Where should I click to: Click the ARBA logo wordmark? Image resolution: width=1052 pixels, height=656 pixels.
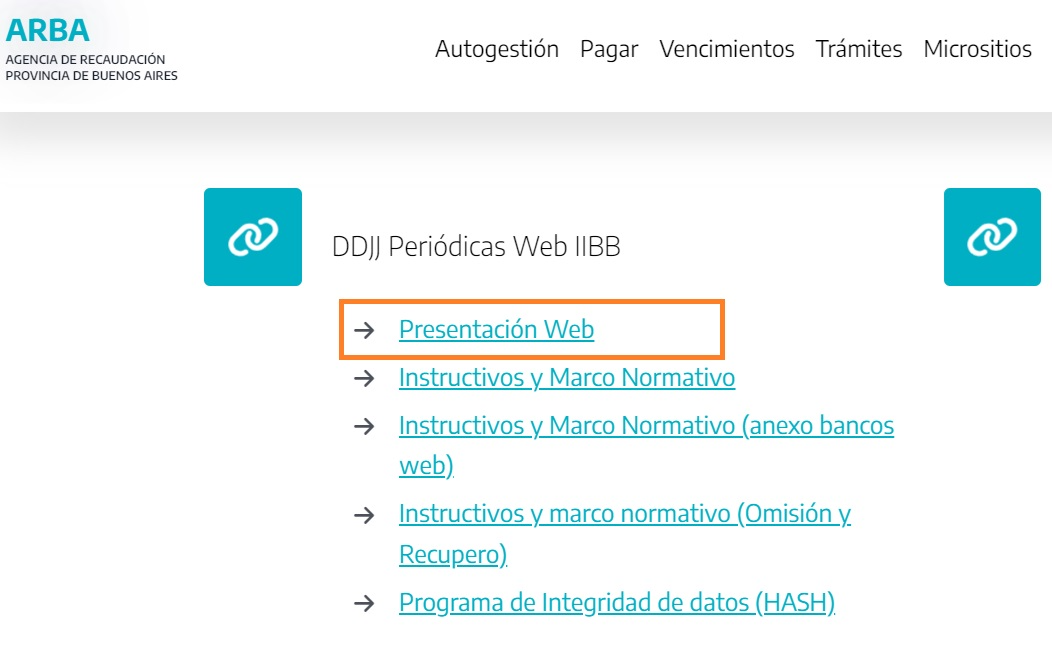tap(48, 30)
